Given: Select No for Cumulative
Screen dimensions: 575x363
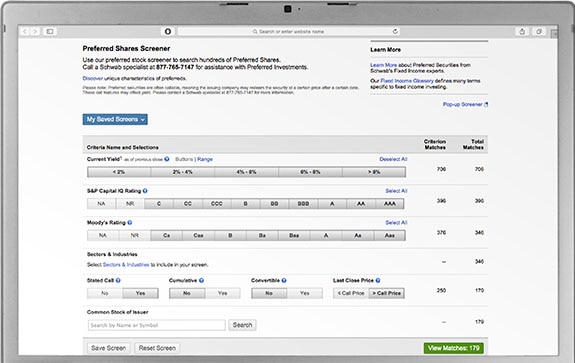Looking at the screenshot, I should click(187, 293).
